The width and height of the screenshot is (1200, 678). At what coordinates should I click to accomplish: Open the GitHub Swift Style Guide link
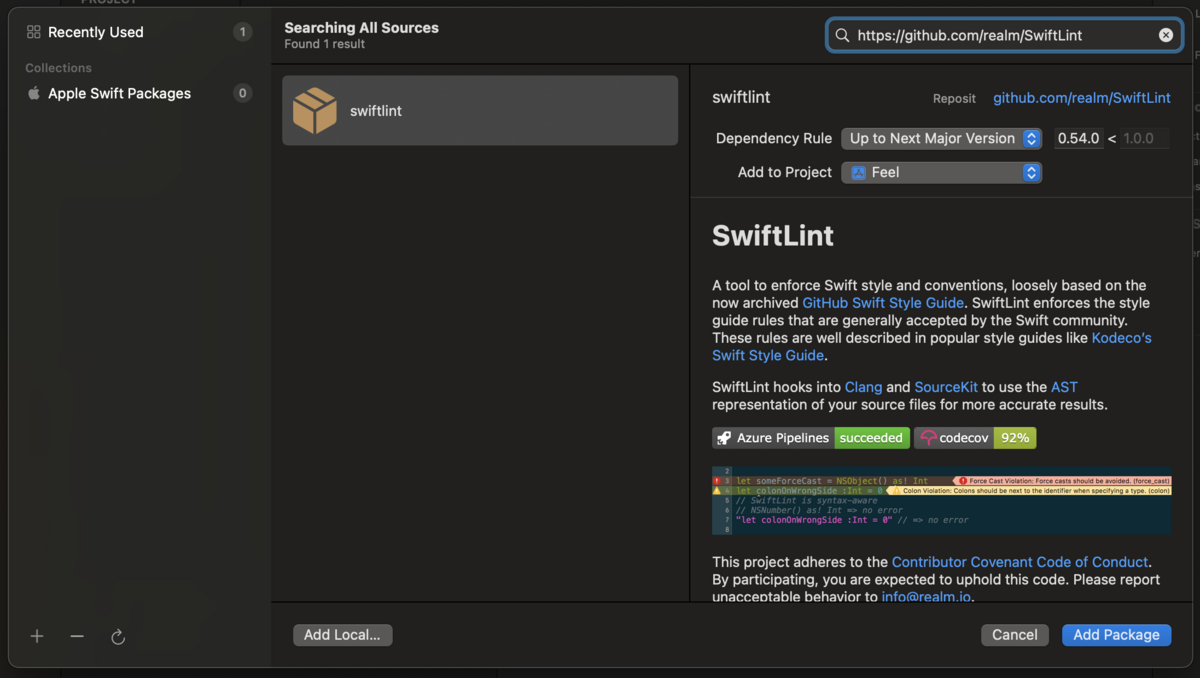[x=883, y=303]
